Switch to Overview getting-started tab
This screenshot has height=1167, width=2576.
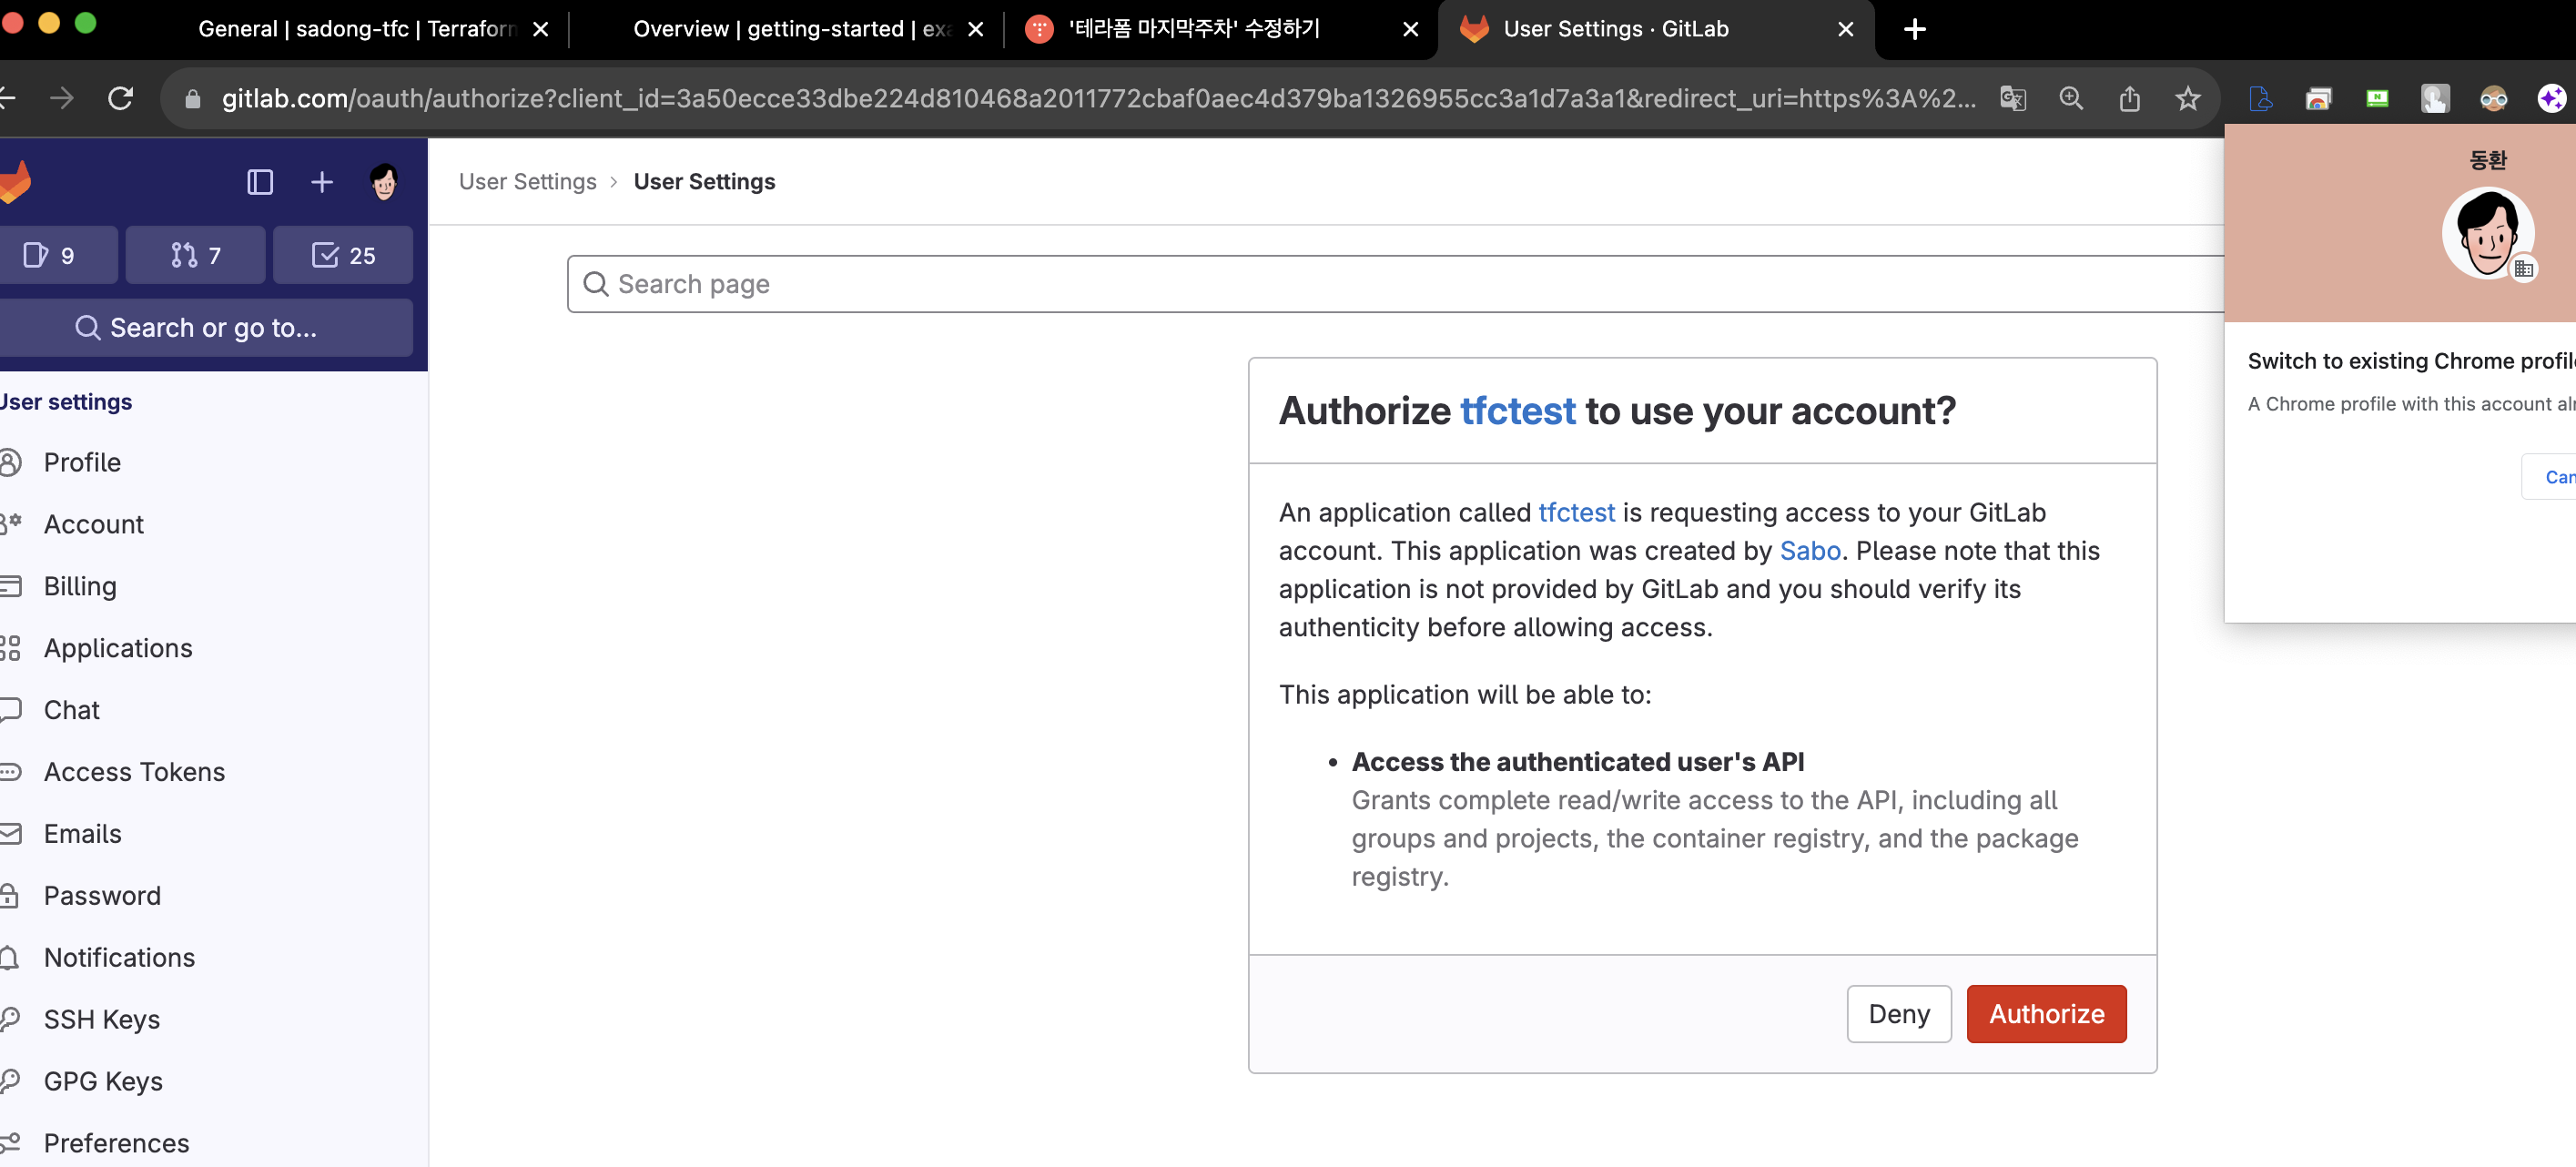790,29
